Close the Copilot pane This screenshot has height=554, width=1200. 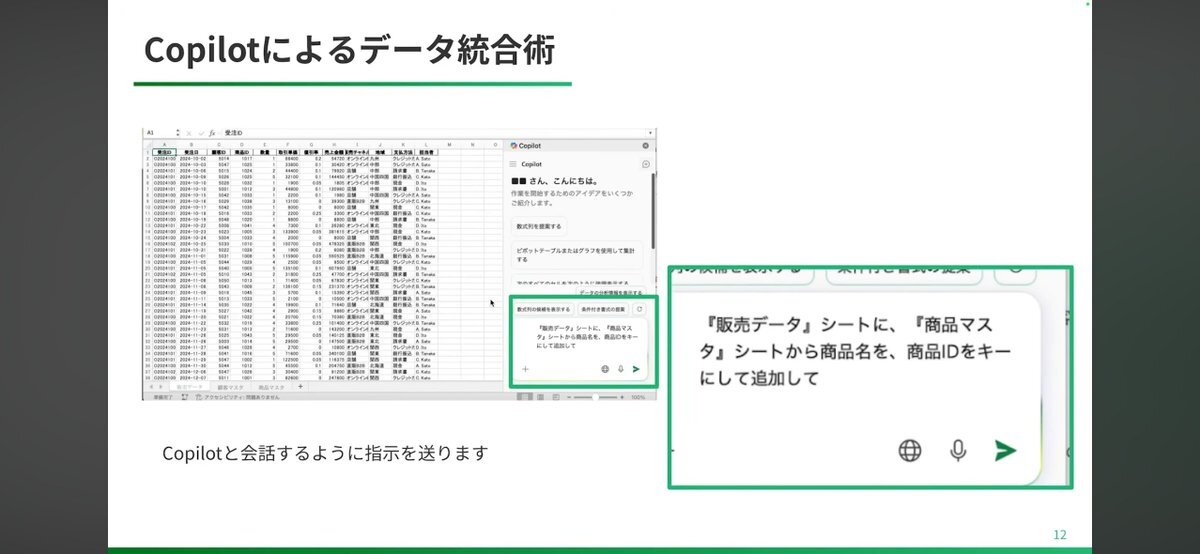[646, 146]
